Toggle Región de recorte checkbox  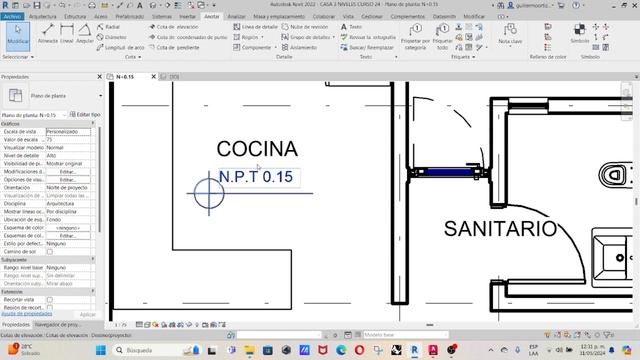(49, 307)
